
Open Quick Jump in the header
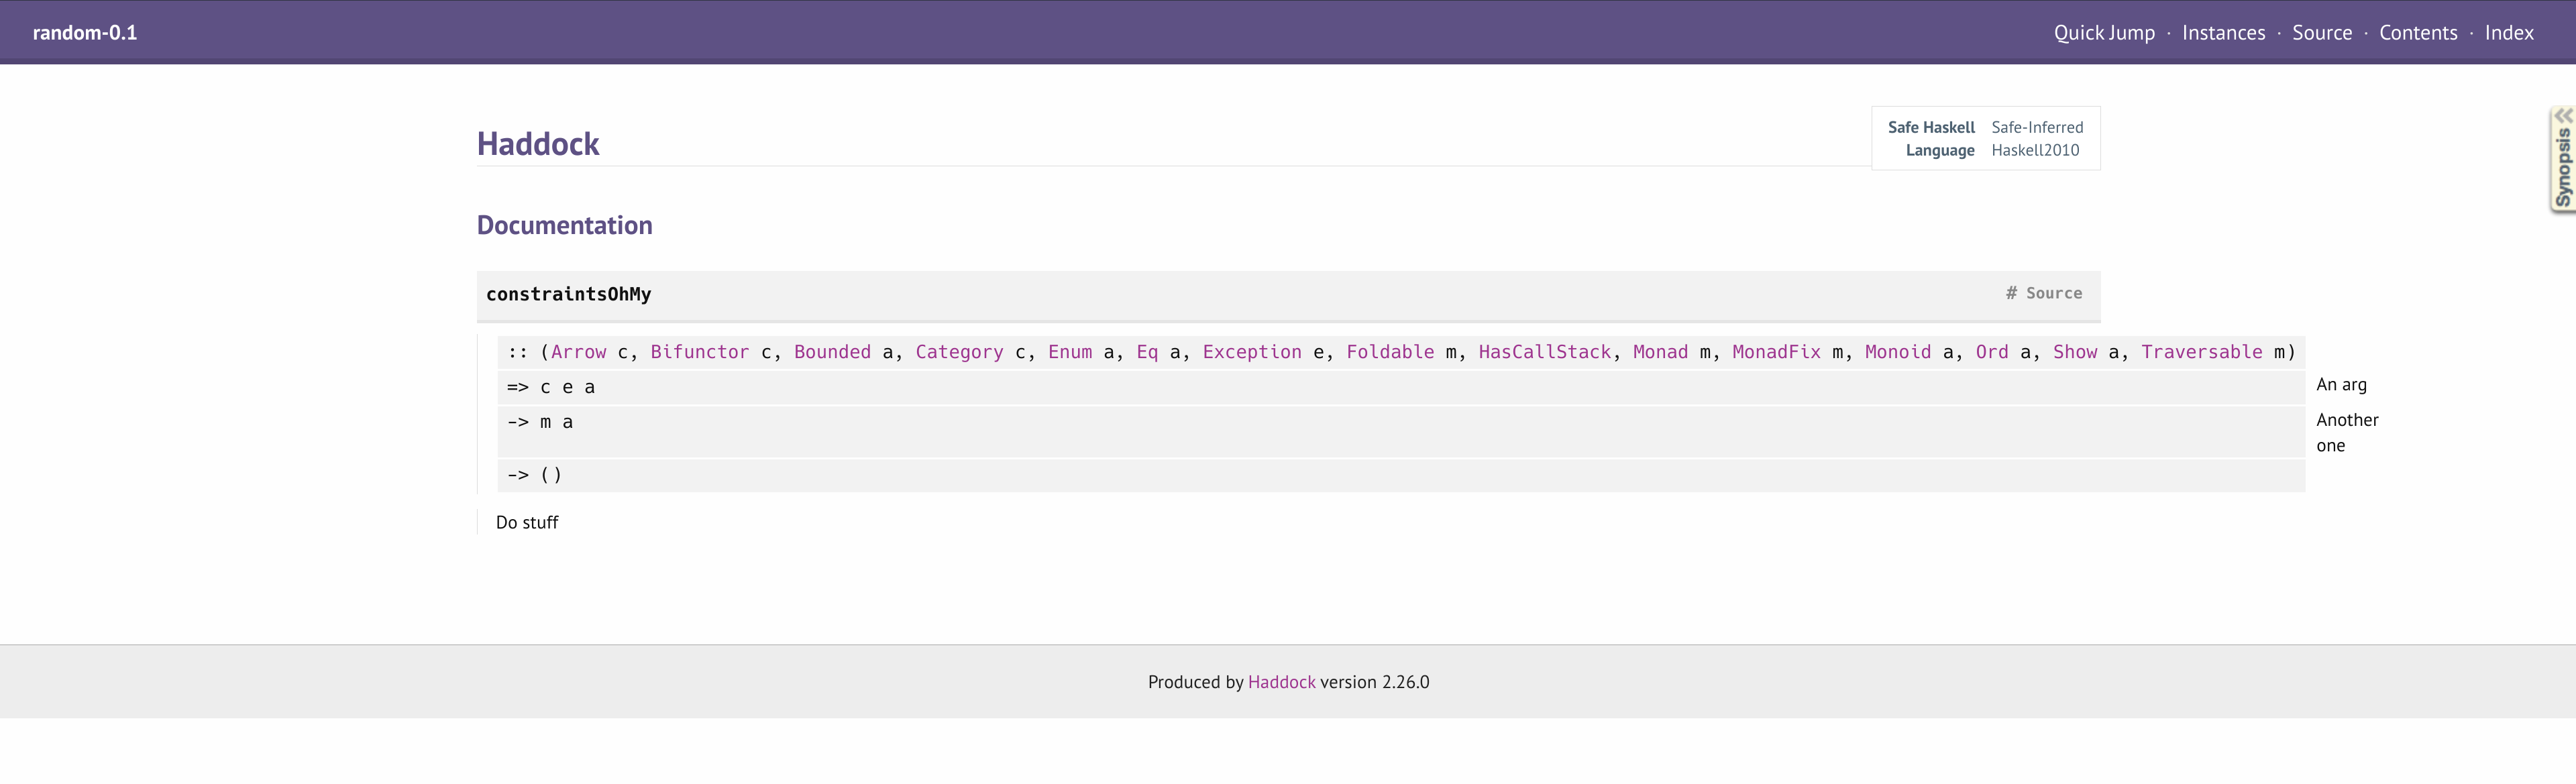[x=2104, y=33]
